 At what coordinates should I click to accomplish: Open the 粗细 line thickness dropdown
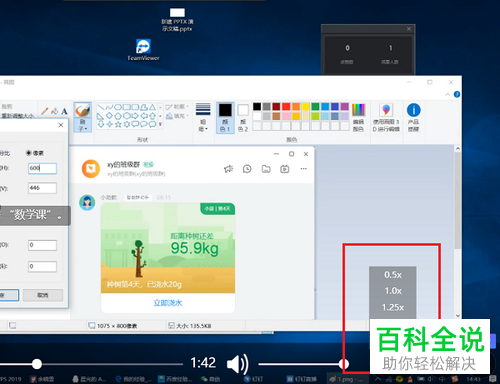[x=203, y=117]
